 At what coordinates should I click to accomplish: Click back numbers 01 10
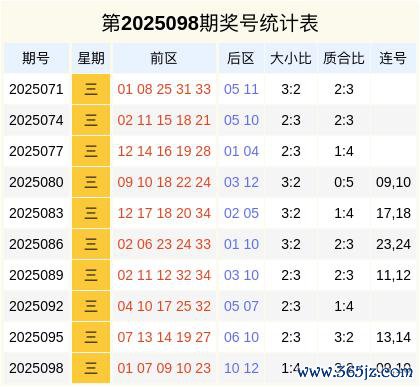coord(241,244)
